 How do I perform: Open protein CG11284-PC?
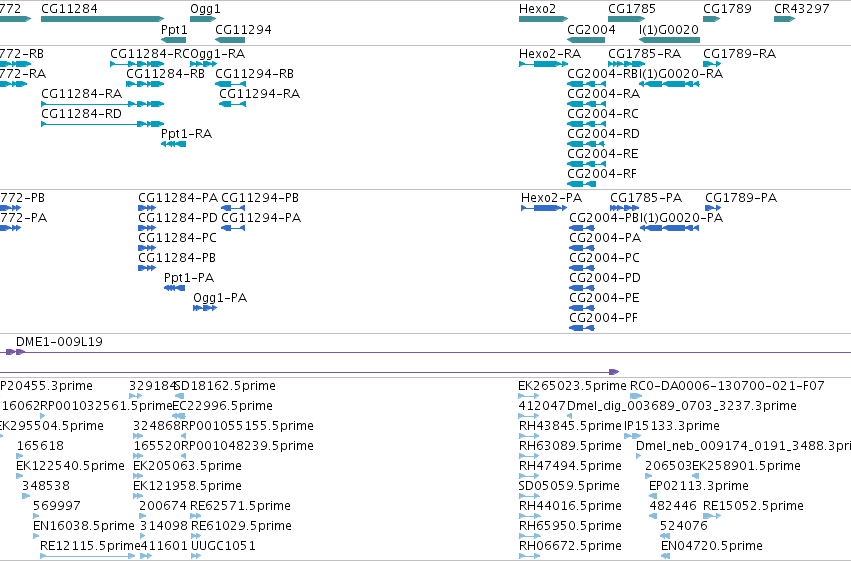click(177, 238)
